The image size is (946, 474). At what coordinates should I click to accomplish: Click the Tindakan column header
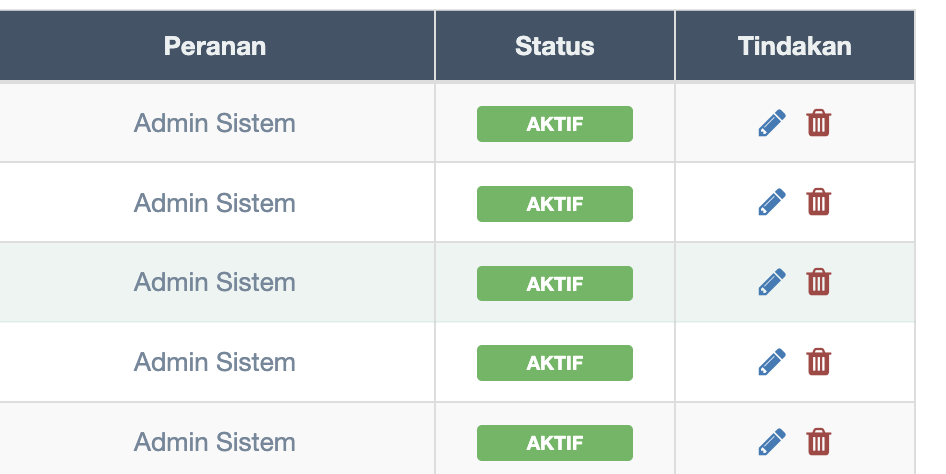coord(795,46)
